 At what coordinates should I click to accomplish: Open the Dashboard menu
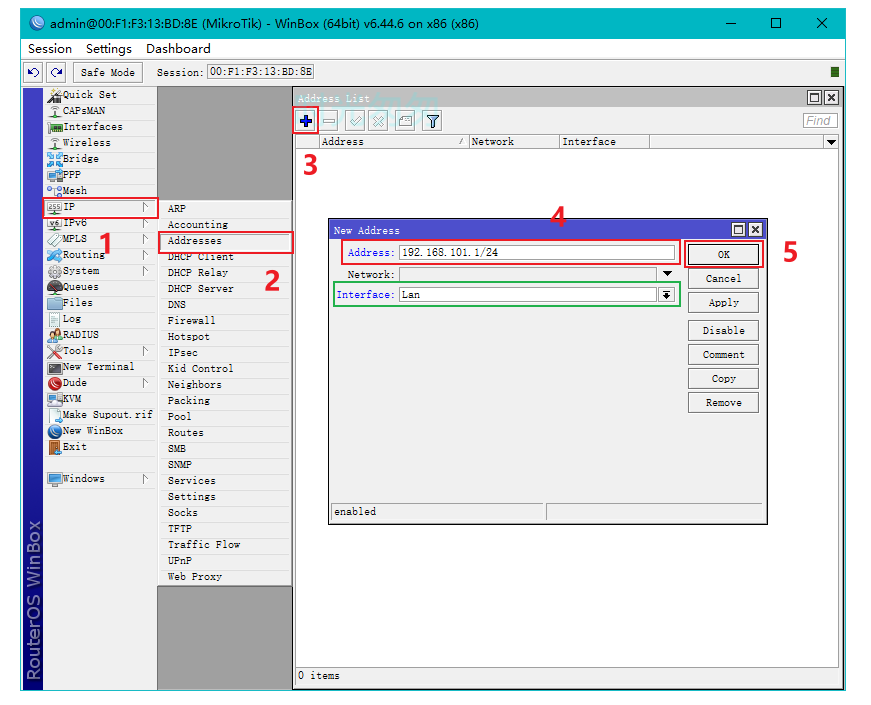[178, 49]
